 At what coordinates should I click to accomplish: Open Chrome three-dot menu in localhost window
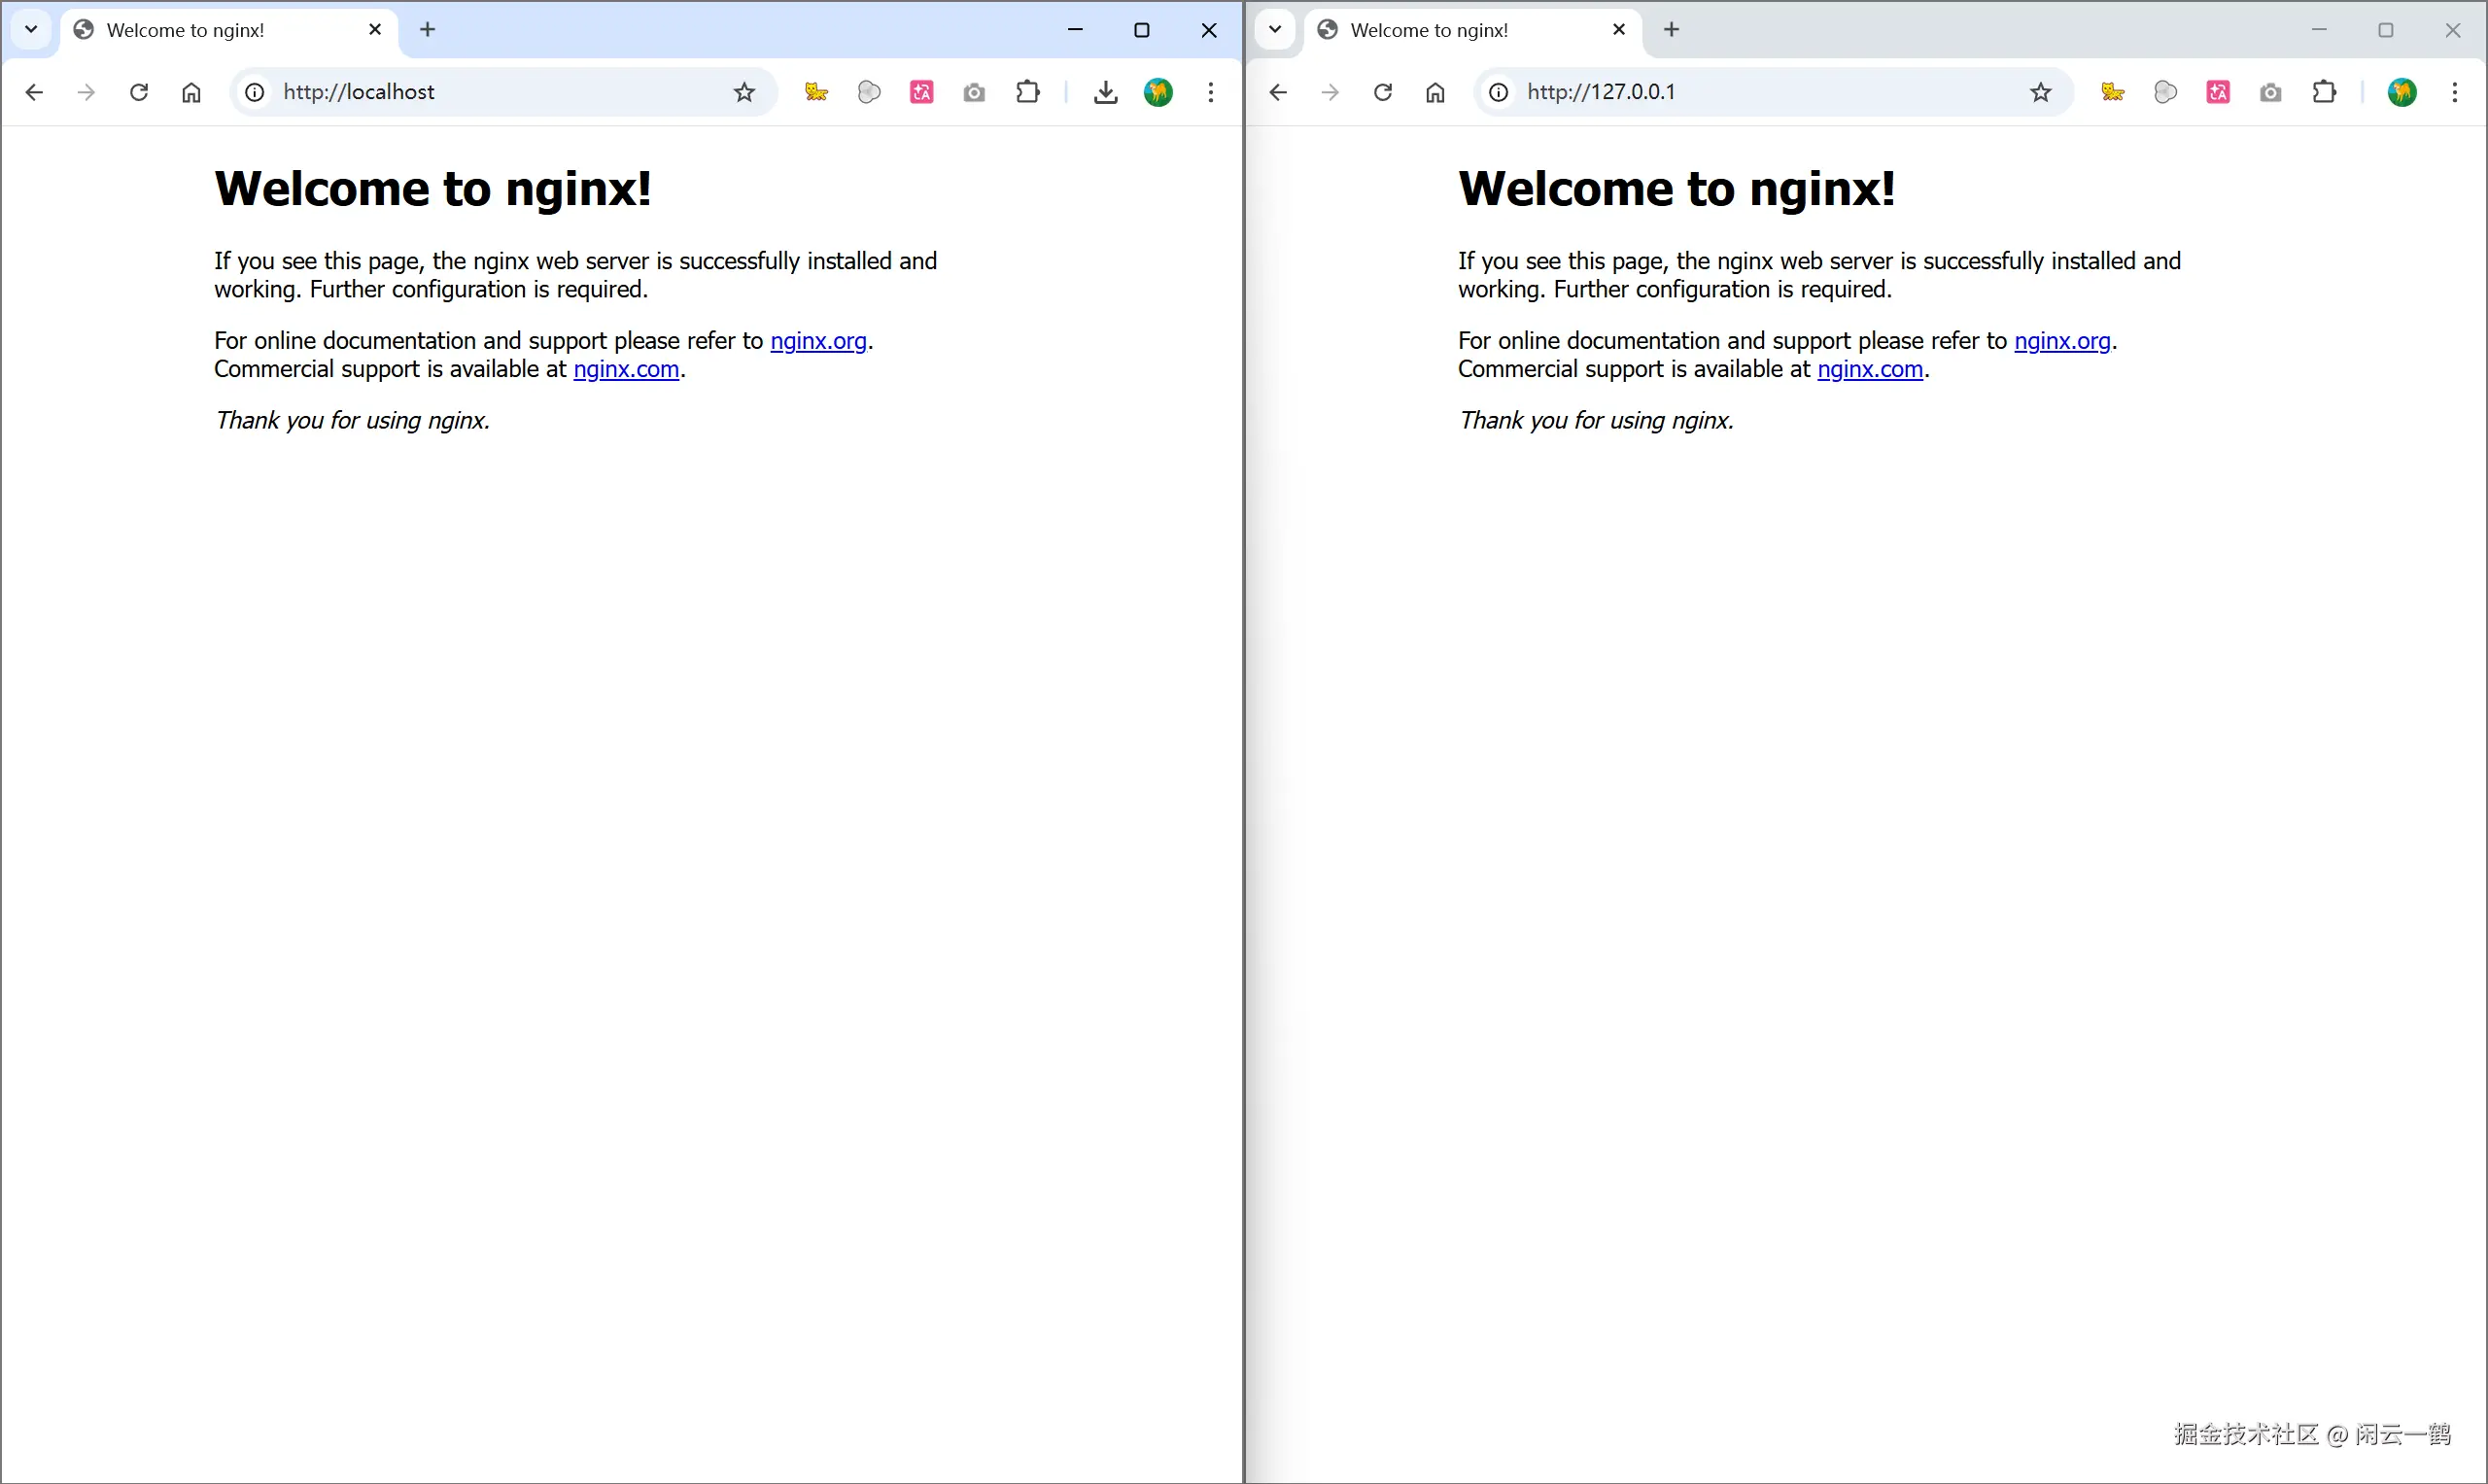(1211, 92)
